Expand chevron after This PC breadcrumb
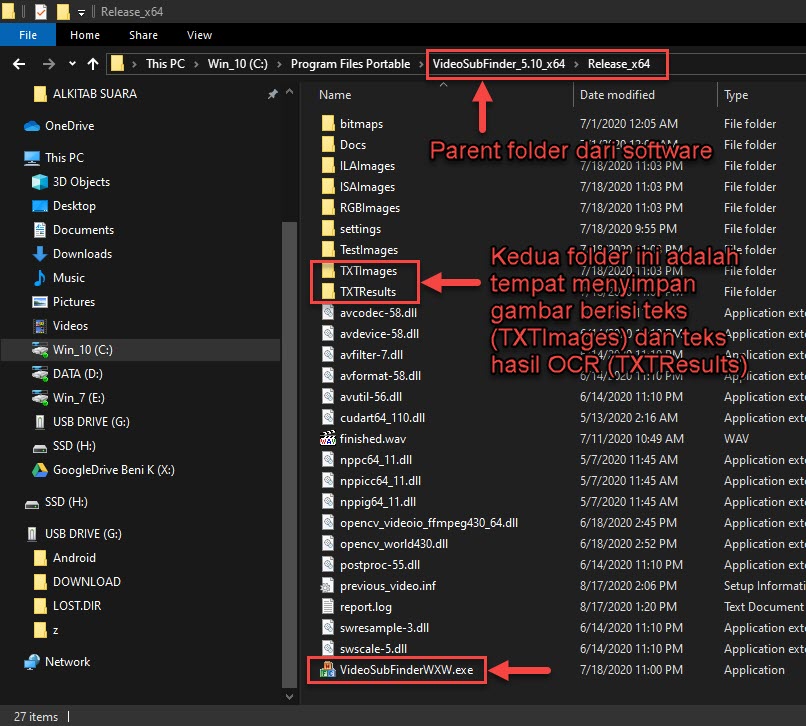The image size is (806, 726). pyautogui.click(x=196, y=64)
